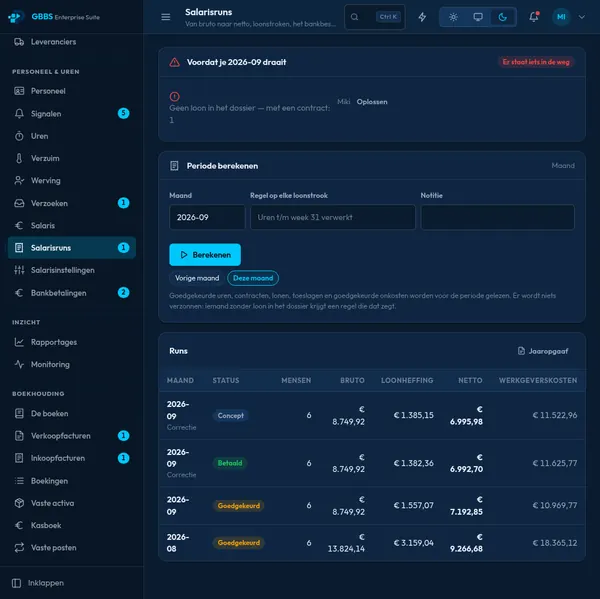Click the Regel op elke loonstrook field

point(333,217)
